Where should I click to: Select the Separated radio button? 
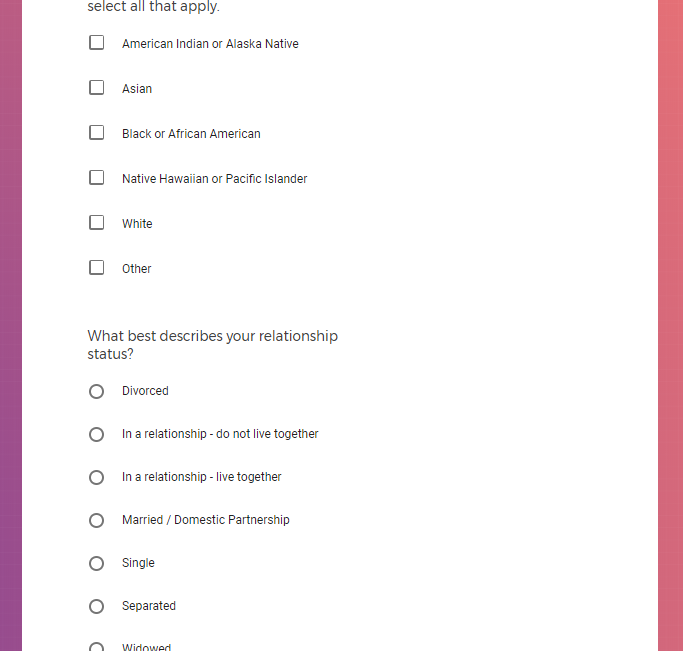tap(97, 606)
